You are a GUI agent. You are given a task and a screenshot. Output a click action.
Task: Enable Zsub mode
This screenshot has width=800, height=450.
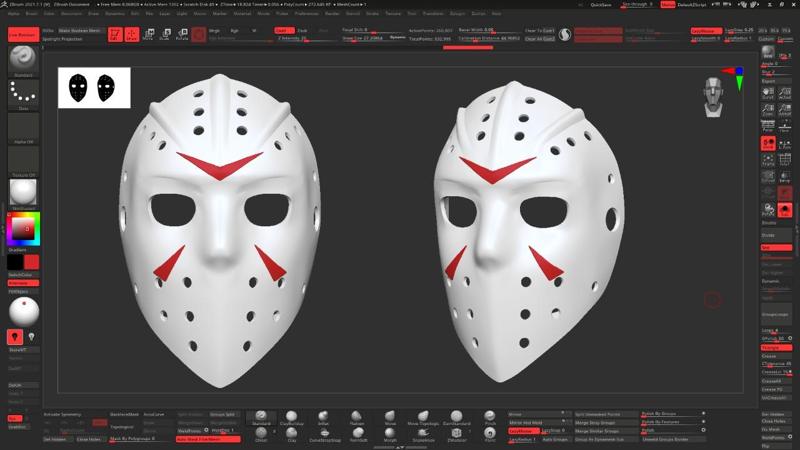tap(303, 31)
